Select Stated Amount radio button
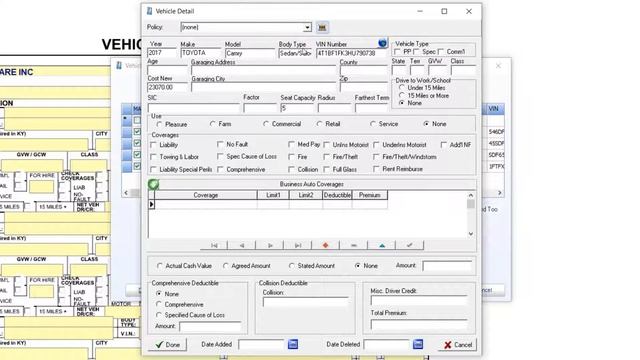The width and height of the screenshot is (640, 360). 291,266
